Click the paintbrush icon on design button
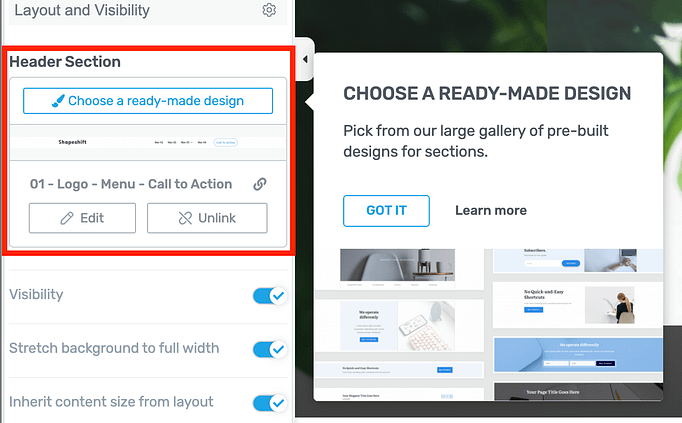The height and width of the screenshot is (423, 682). 58,101
